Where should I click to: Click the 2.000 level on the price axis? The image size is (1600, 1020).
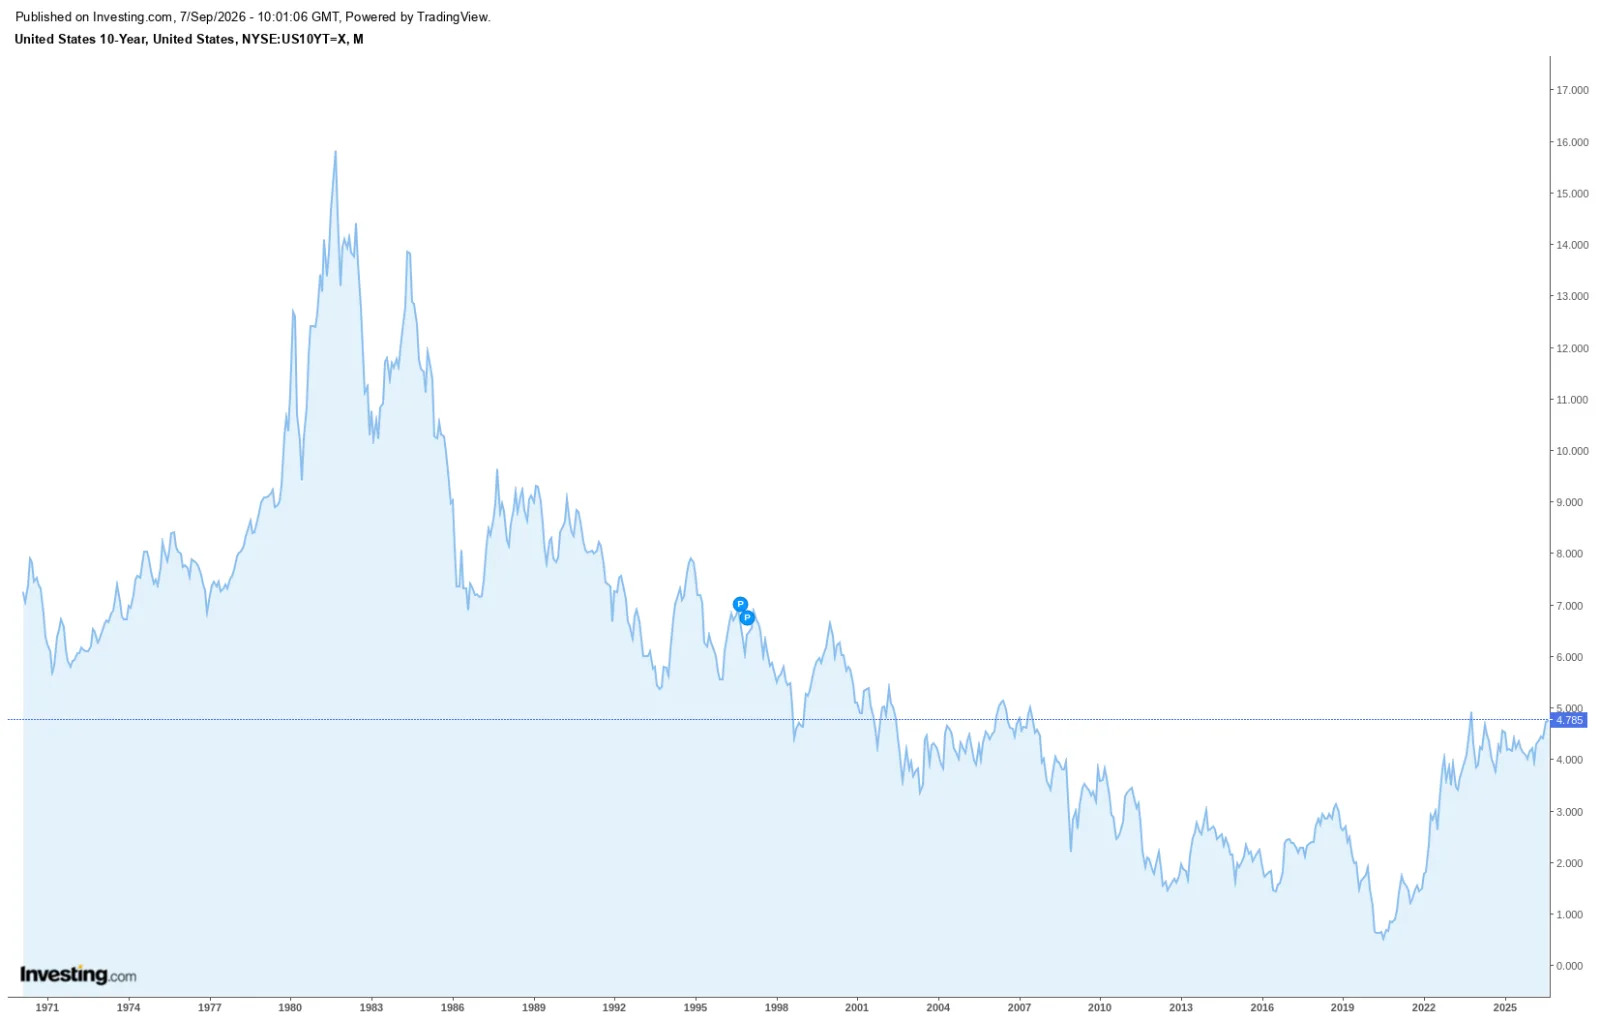pyautogui.click(x=1569, y=863)
